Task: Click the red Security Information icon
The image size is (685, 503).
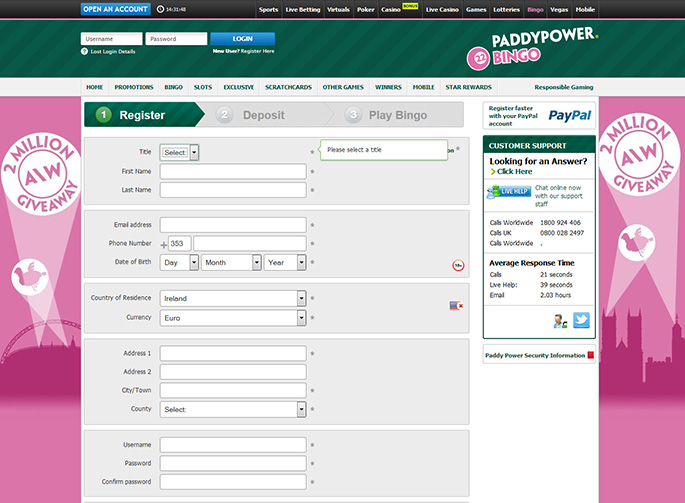Action: (591, 355)
